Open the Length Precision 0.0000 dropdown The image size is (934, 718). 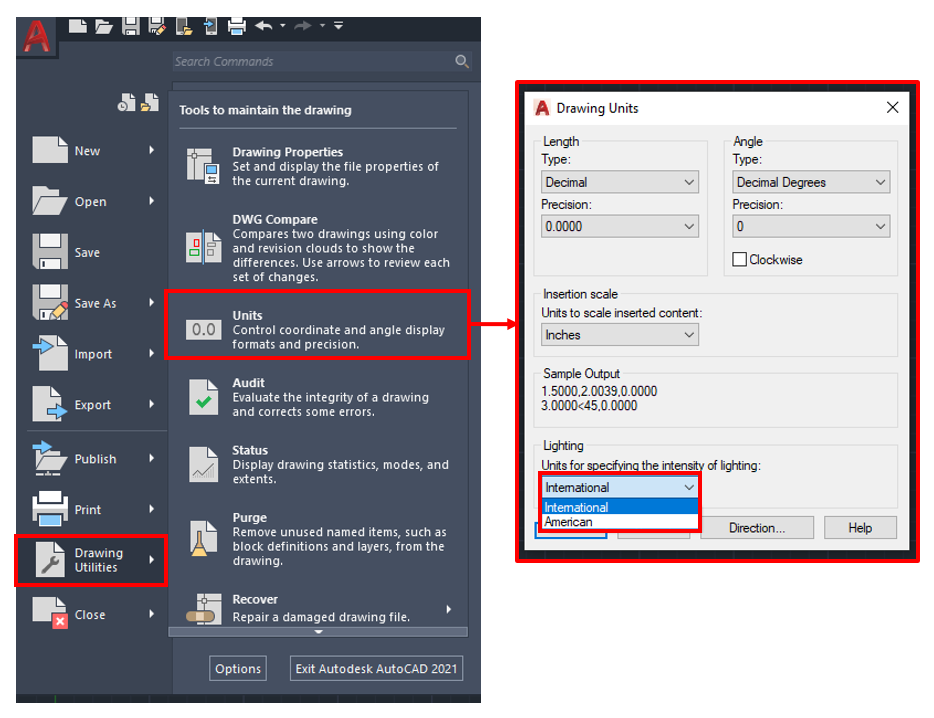click(x=619, y=226)
